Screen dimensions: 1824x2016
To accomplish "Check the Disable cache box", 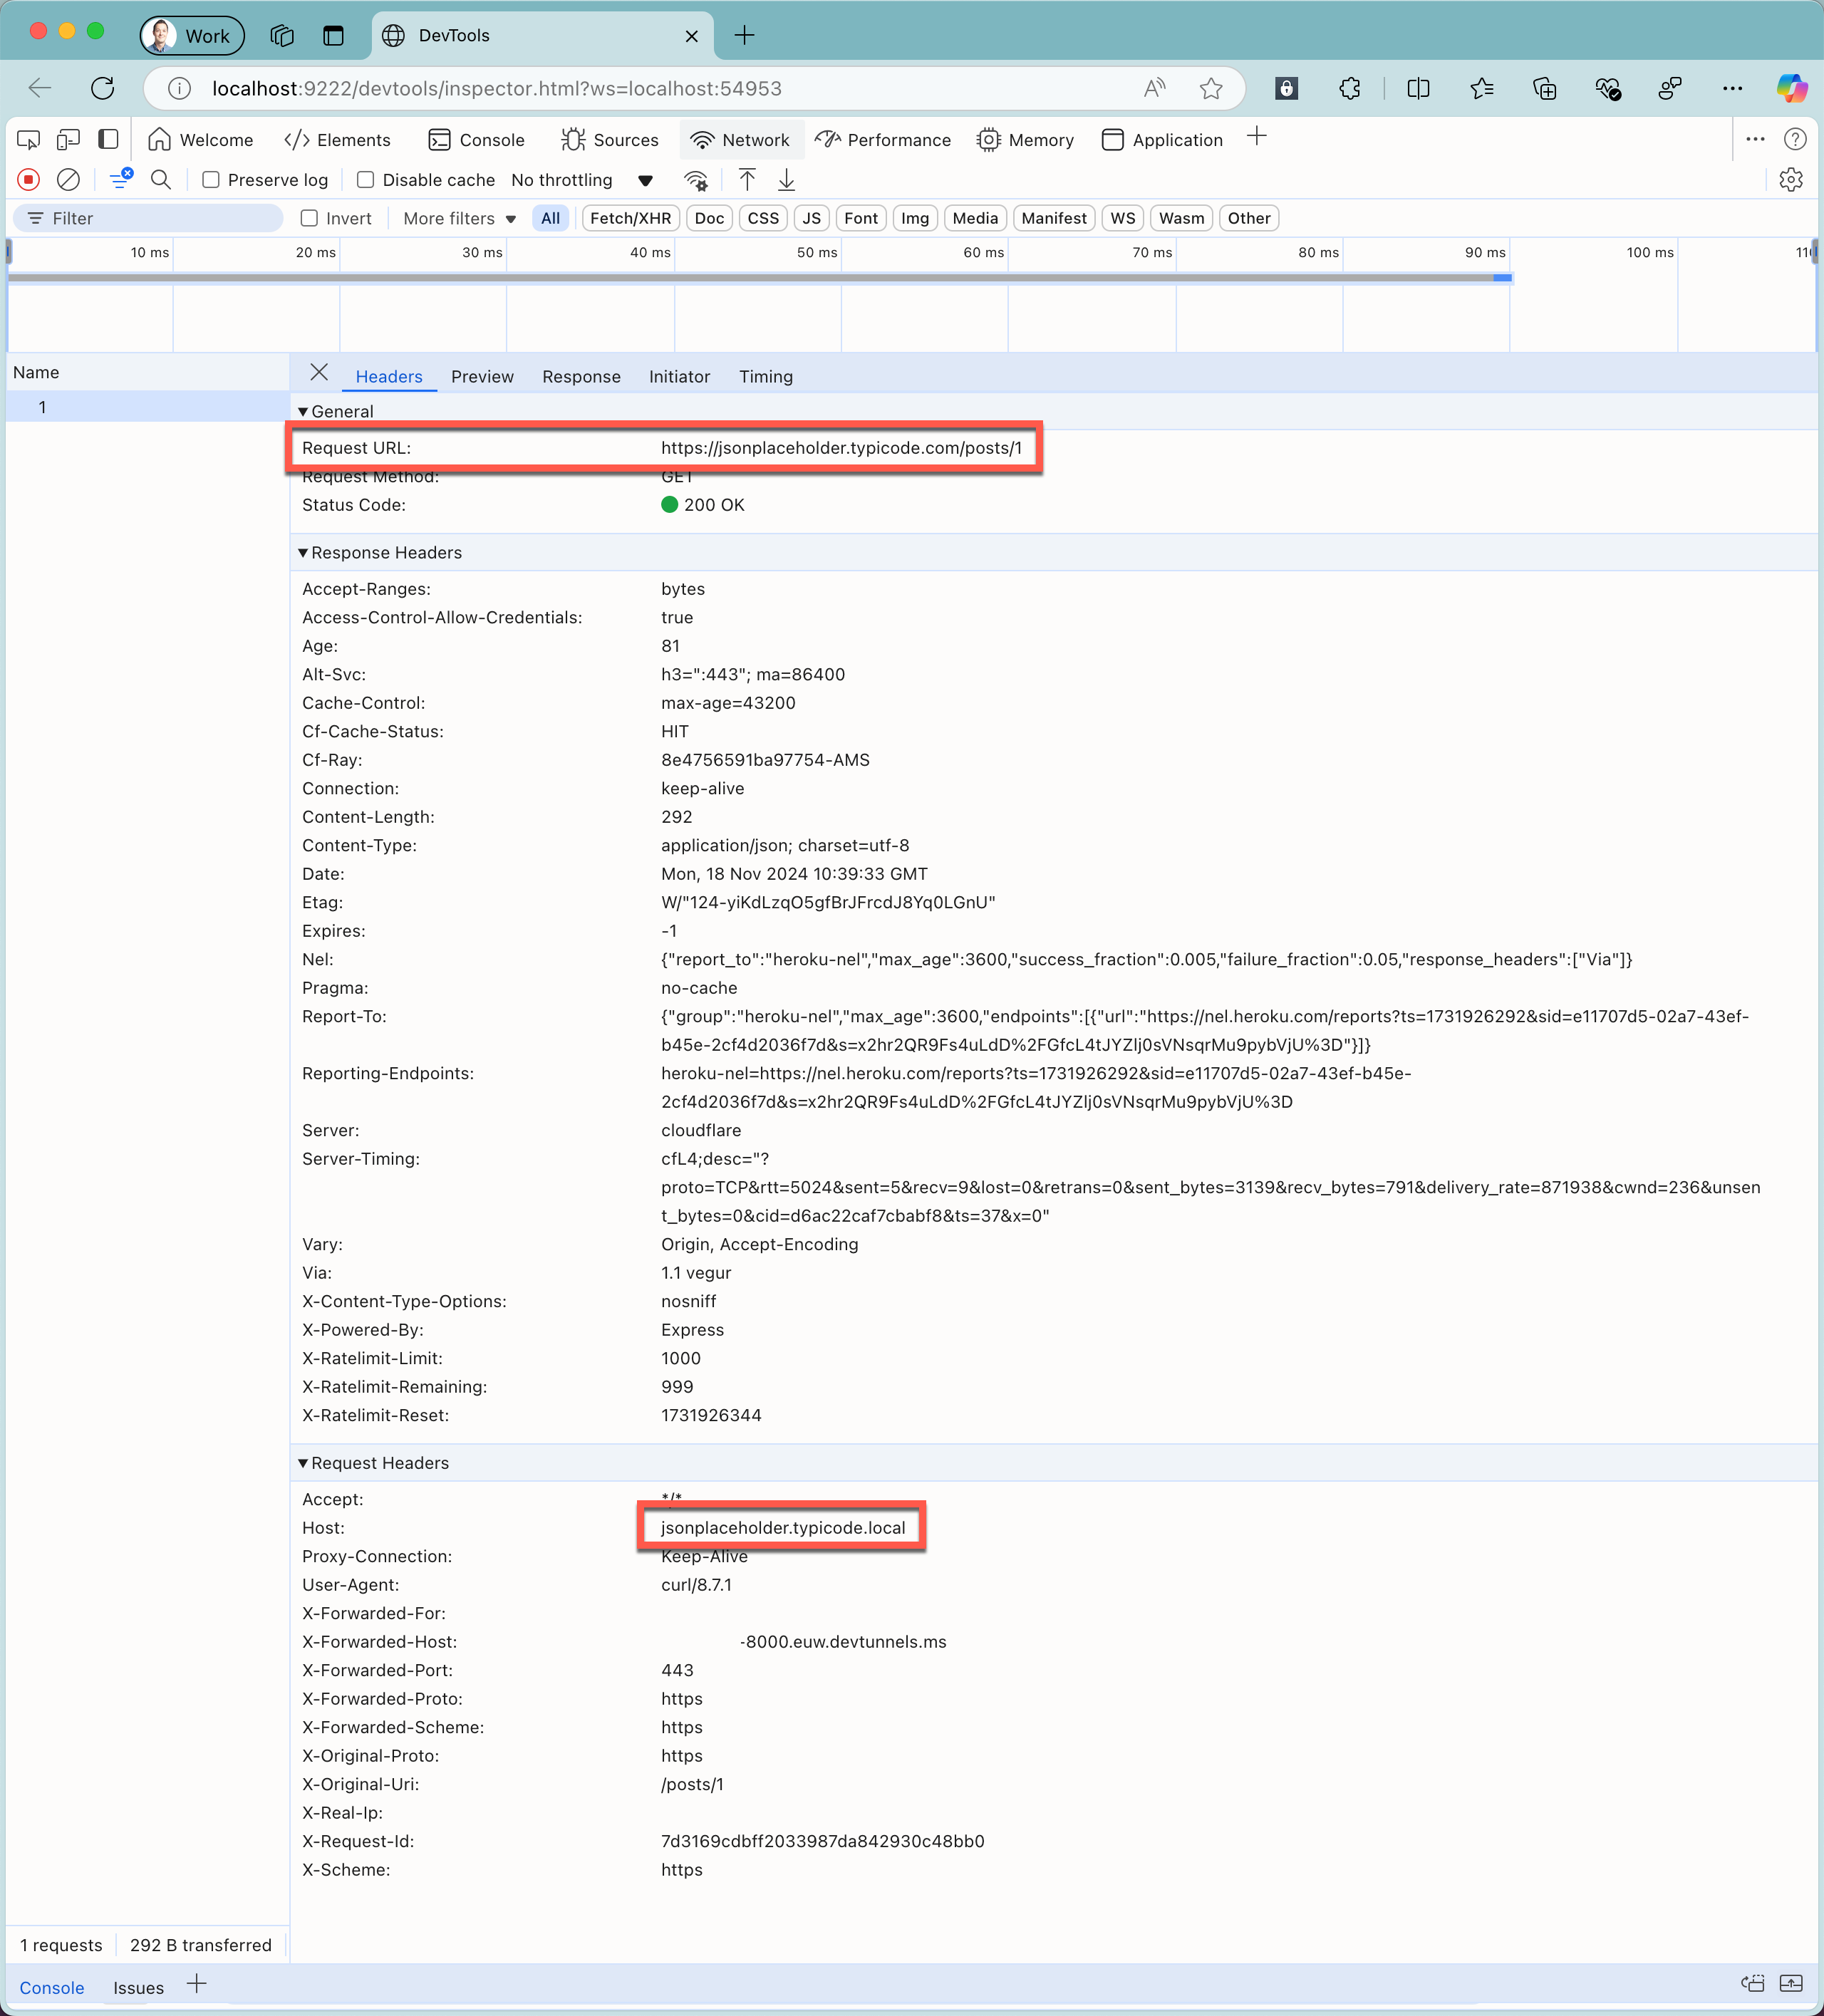I will pyautogui.click(x=366, y=180).
